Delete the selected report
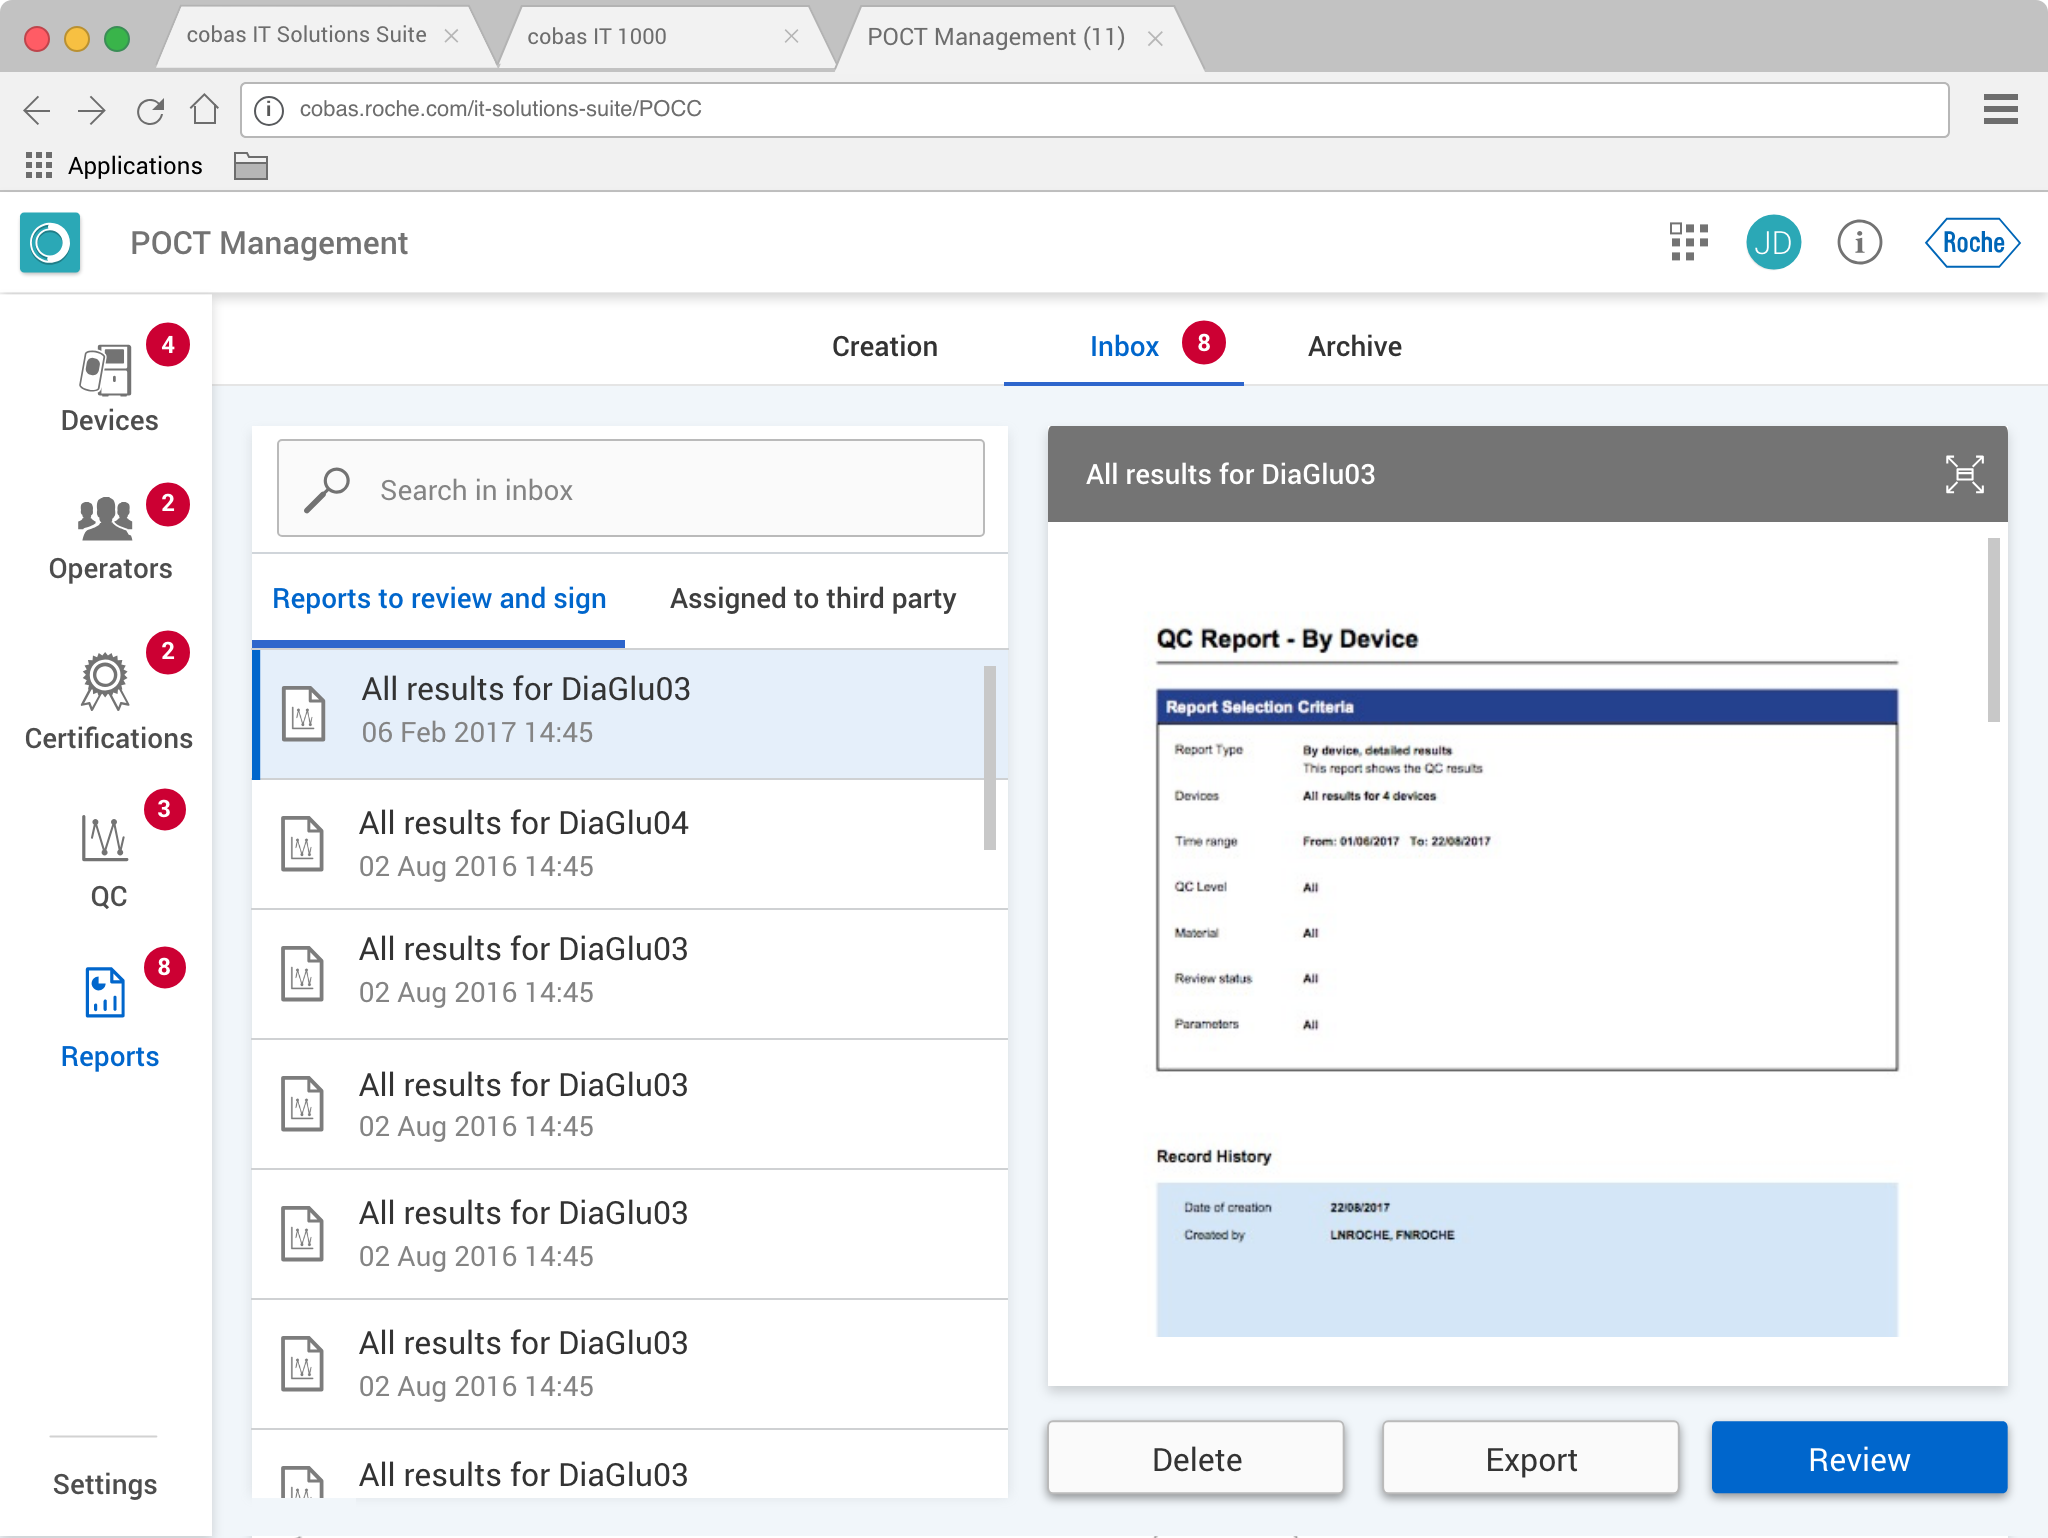 click(1196, 1459)
